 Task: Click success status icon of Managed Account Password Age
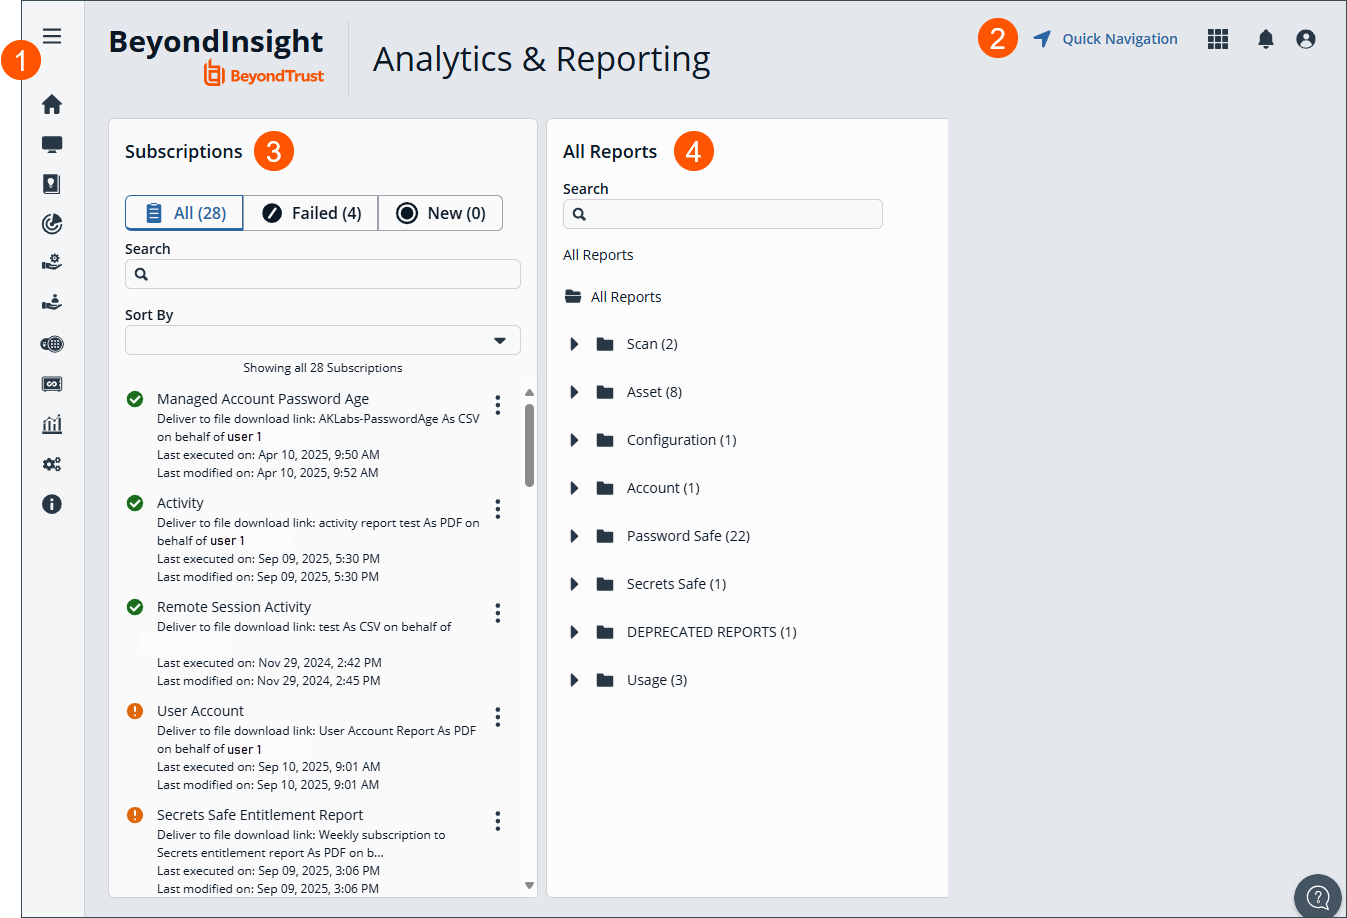(135, 399)
